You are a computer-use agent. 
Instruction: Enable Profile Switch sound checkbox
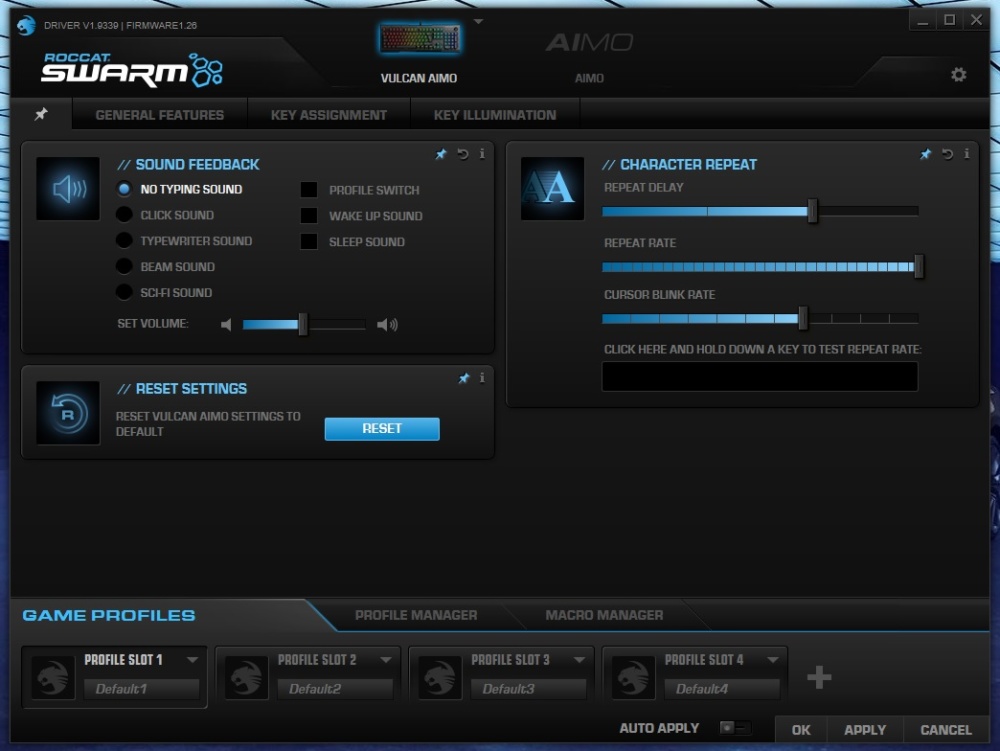tap(309, 189)
